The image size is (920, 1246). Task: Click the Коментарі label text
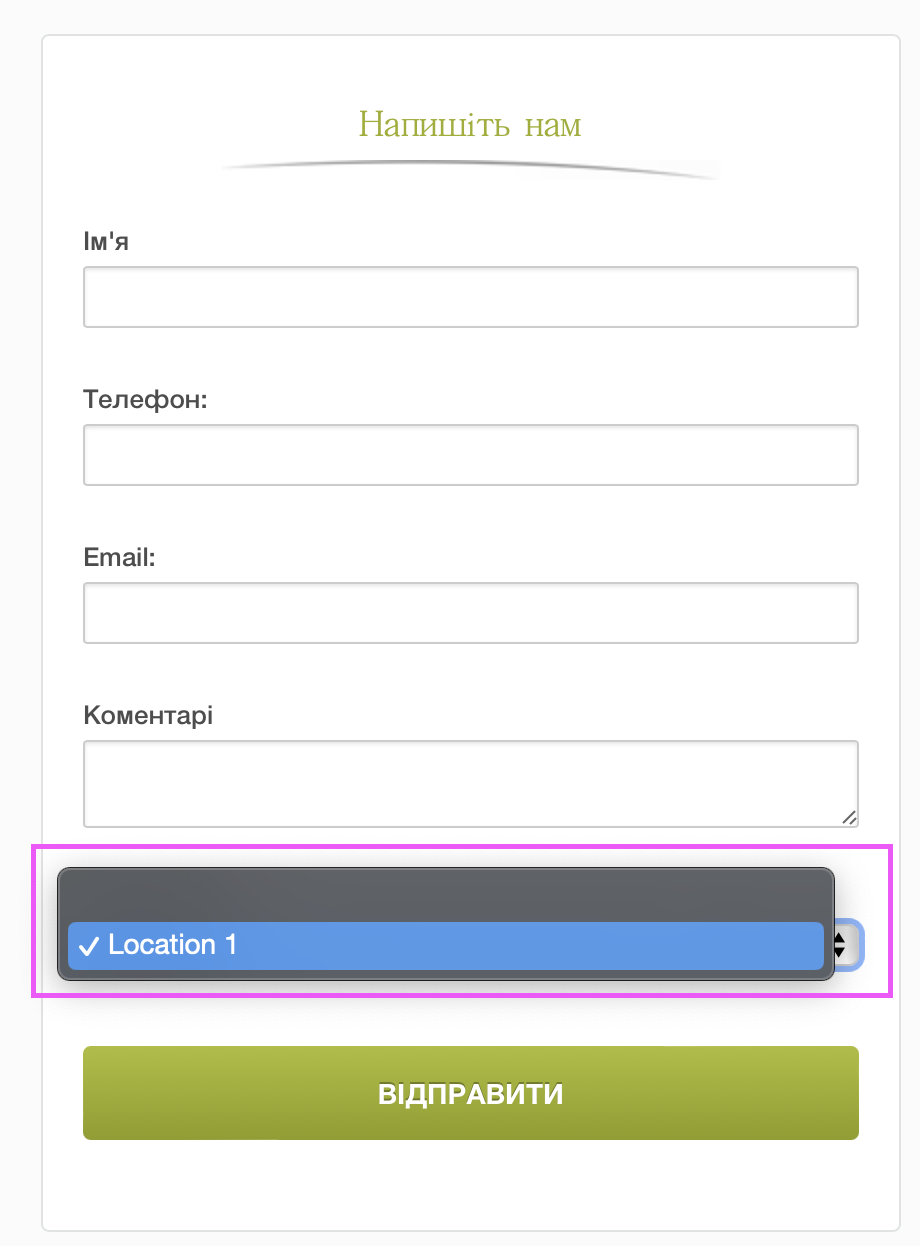[x=148, y=716]
